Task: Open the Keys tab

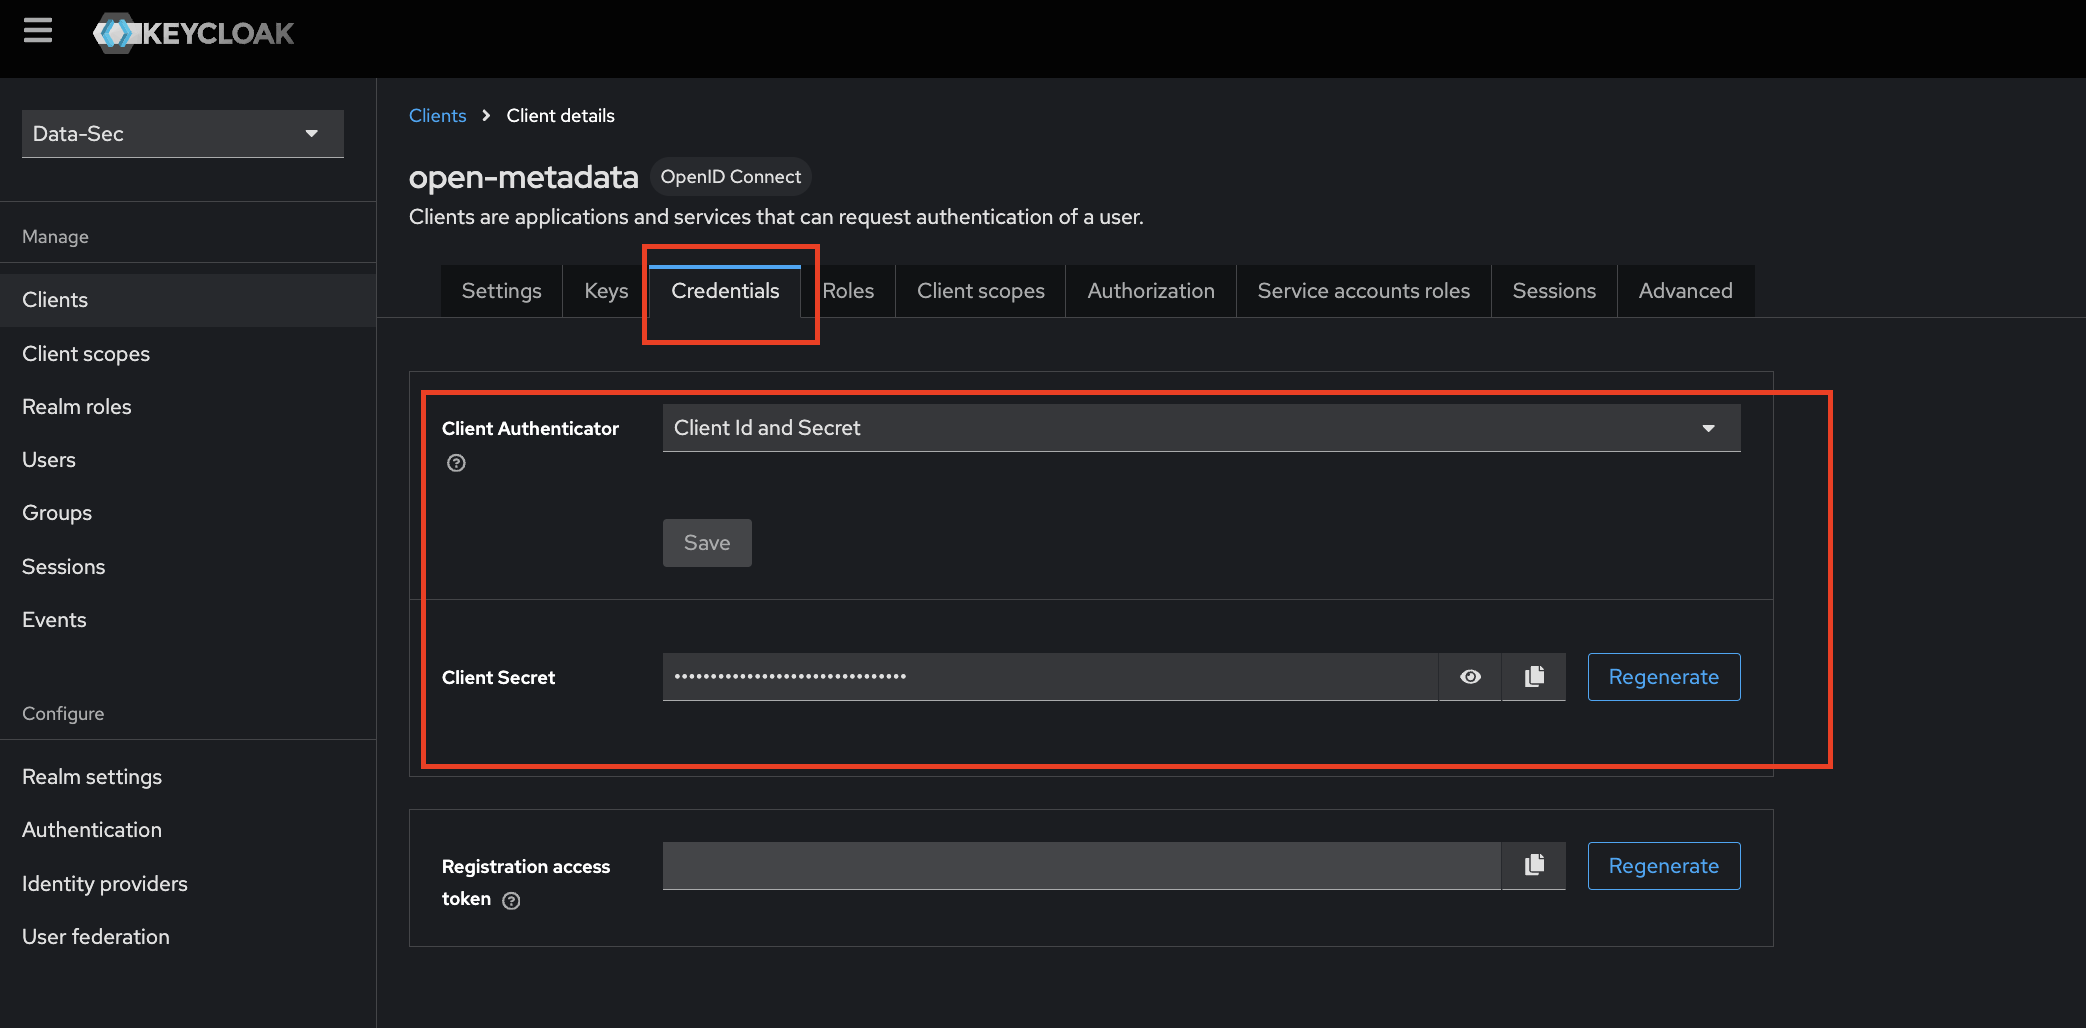Action: tap(606, 291)
